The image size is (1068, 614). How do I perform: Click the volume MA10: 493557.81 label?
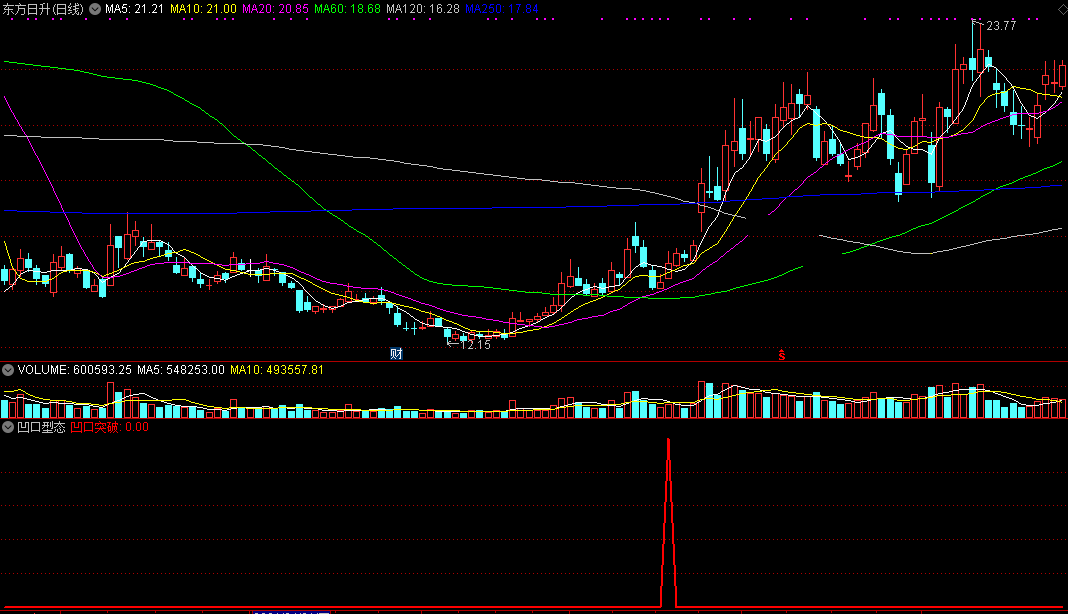(277, 370)
